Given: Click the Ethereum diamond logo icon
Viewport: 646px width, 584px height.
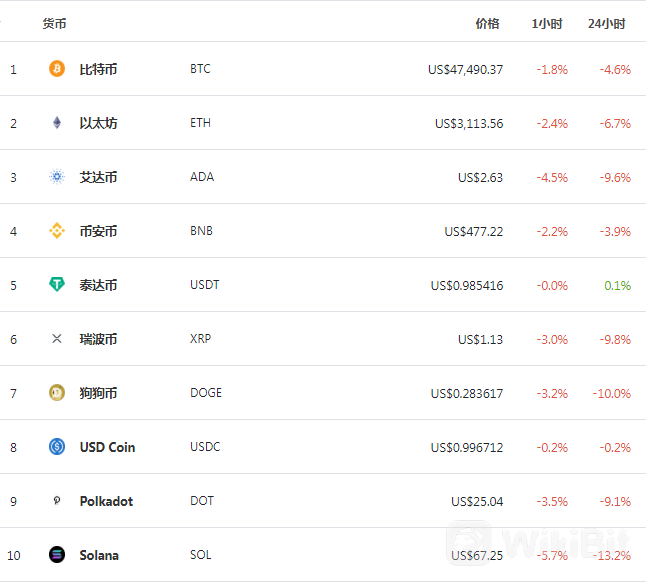Looking at the screenshot, I should coord(57,123).
